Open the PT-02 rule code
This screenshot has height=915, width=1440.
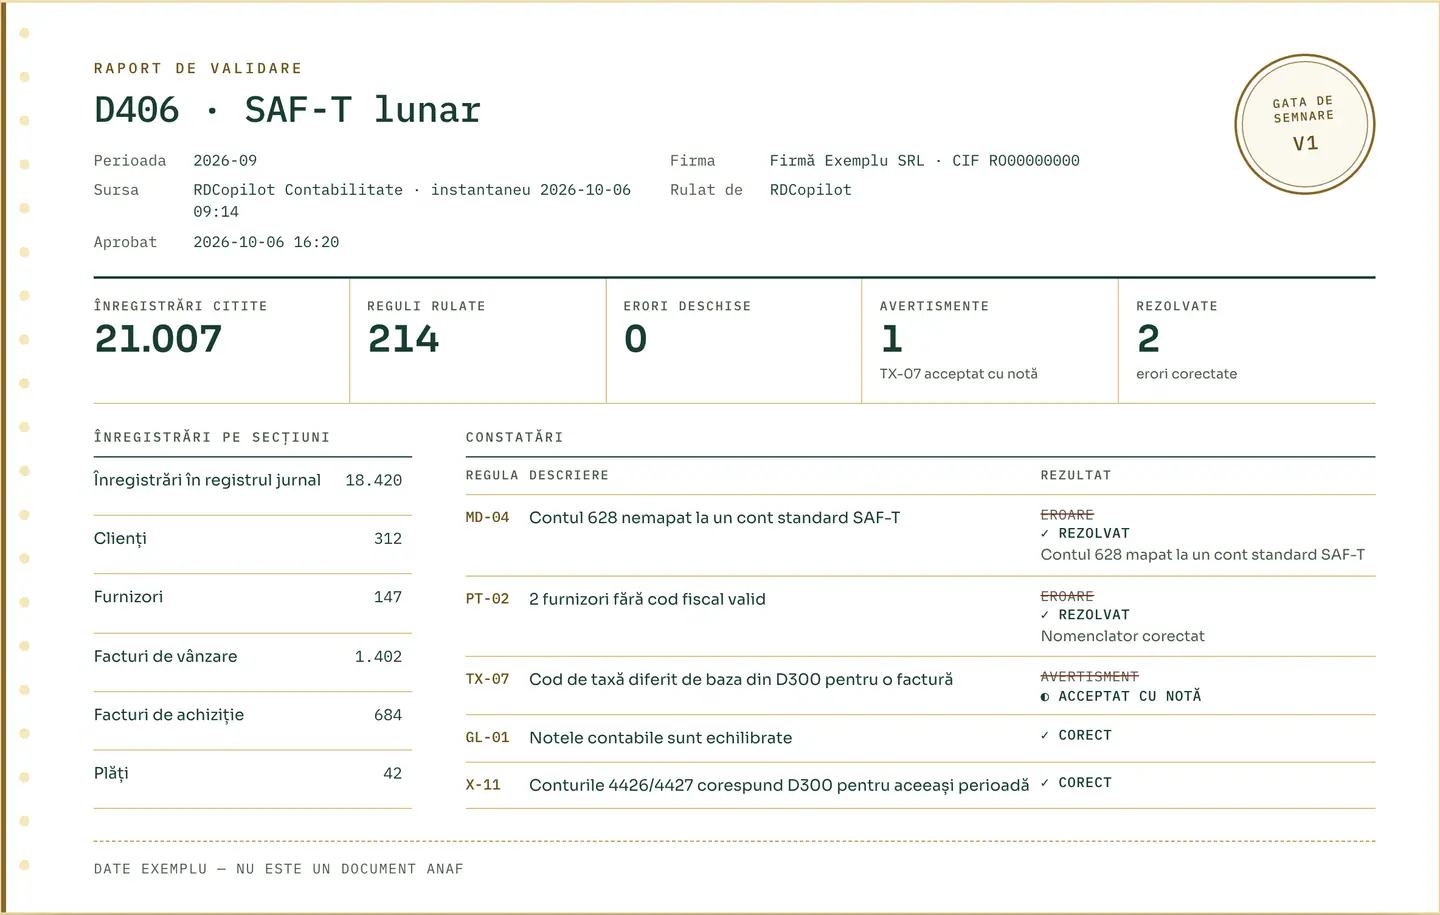pos(487,599)
